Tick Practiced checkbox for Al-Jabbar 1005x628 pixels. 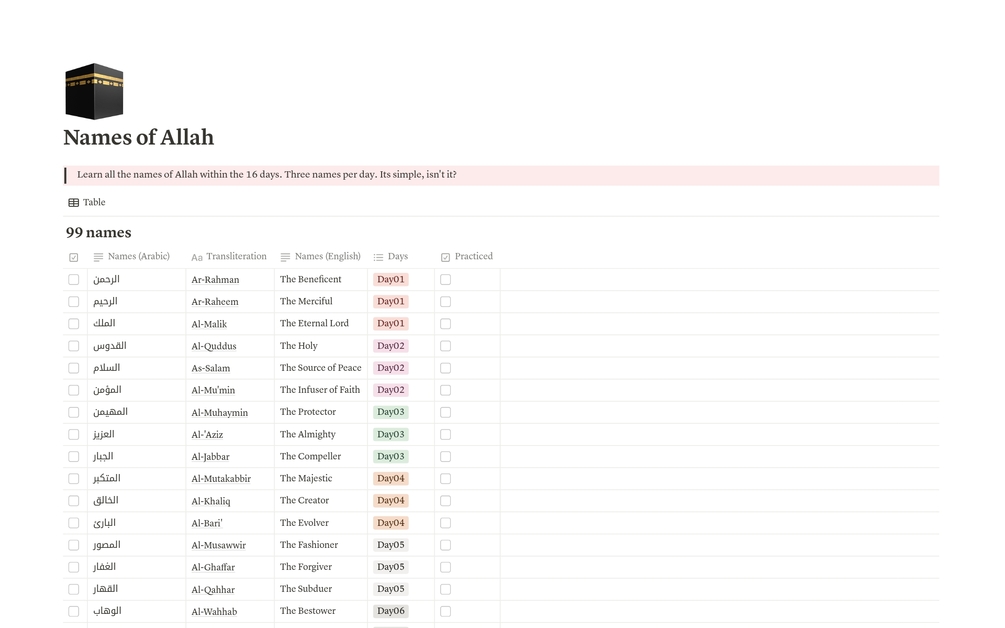tap(445, 456)
